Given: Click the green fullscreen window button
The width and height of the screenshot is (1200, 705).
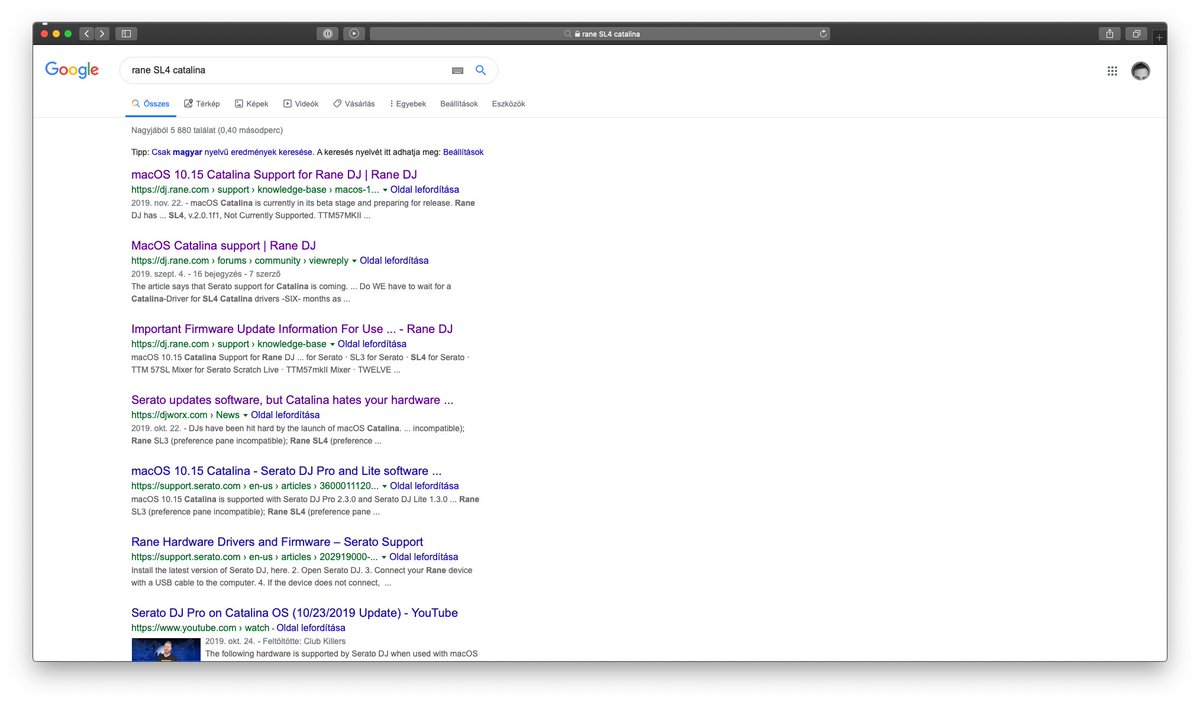Looking at the screenshot, I should coord(68,34).
